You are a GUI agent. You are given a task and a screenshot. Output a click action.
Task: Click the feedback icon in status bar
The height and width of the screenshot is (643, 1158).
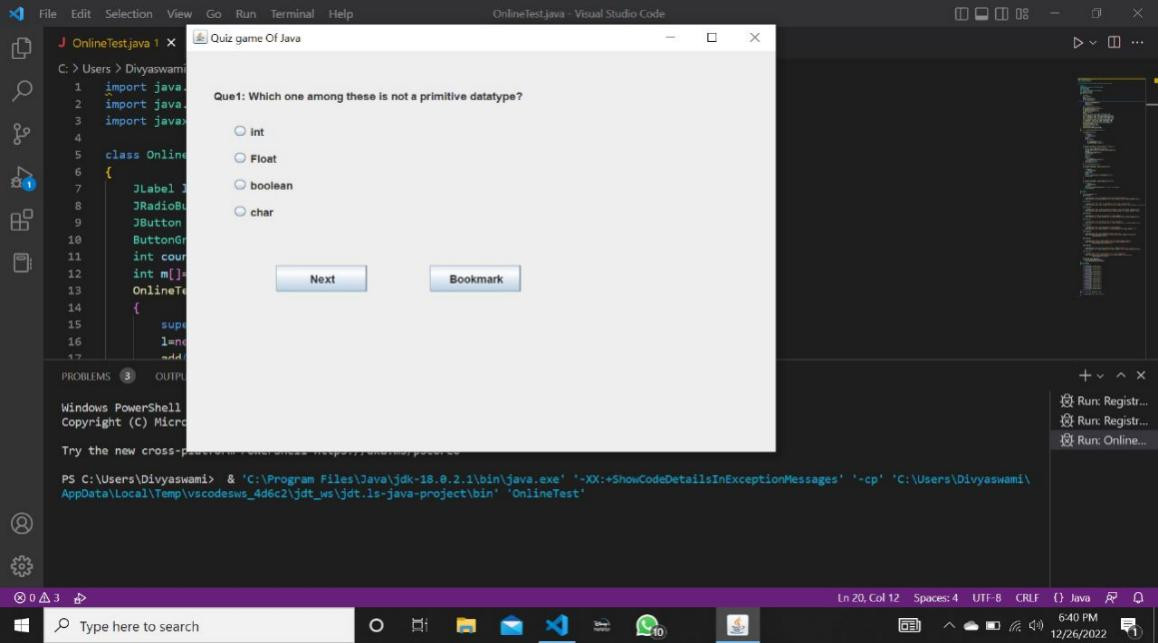[1111, 597]
